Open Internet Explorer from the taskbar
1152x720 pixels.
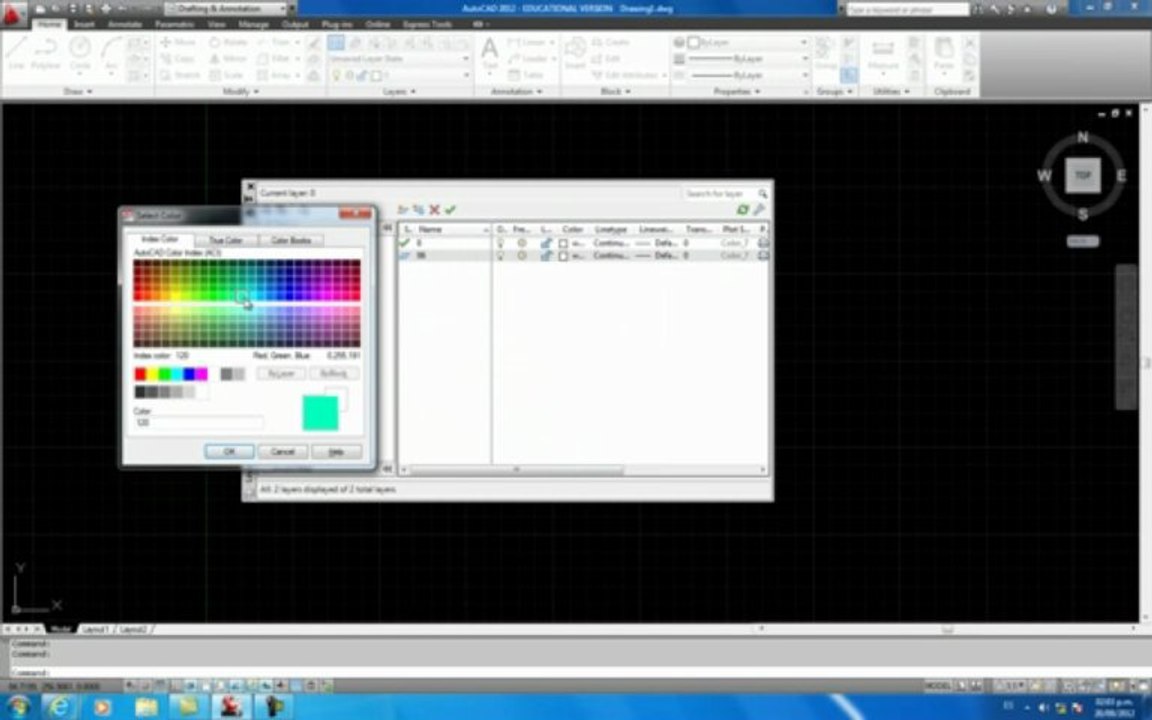coord(59,707)
